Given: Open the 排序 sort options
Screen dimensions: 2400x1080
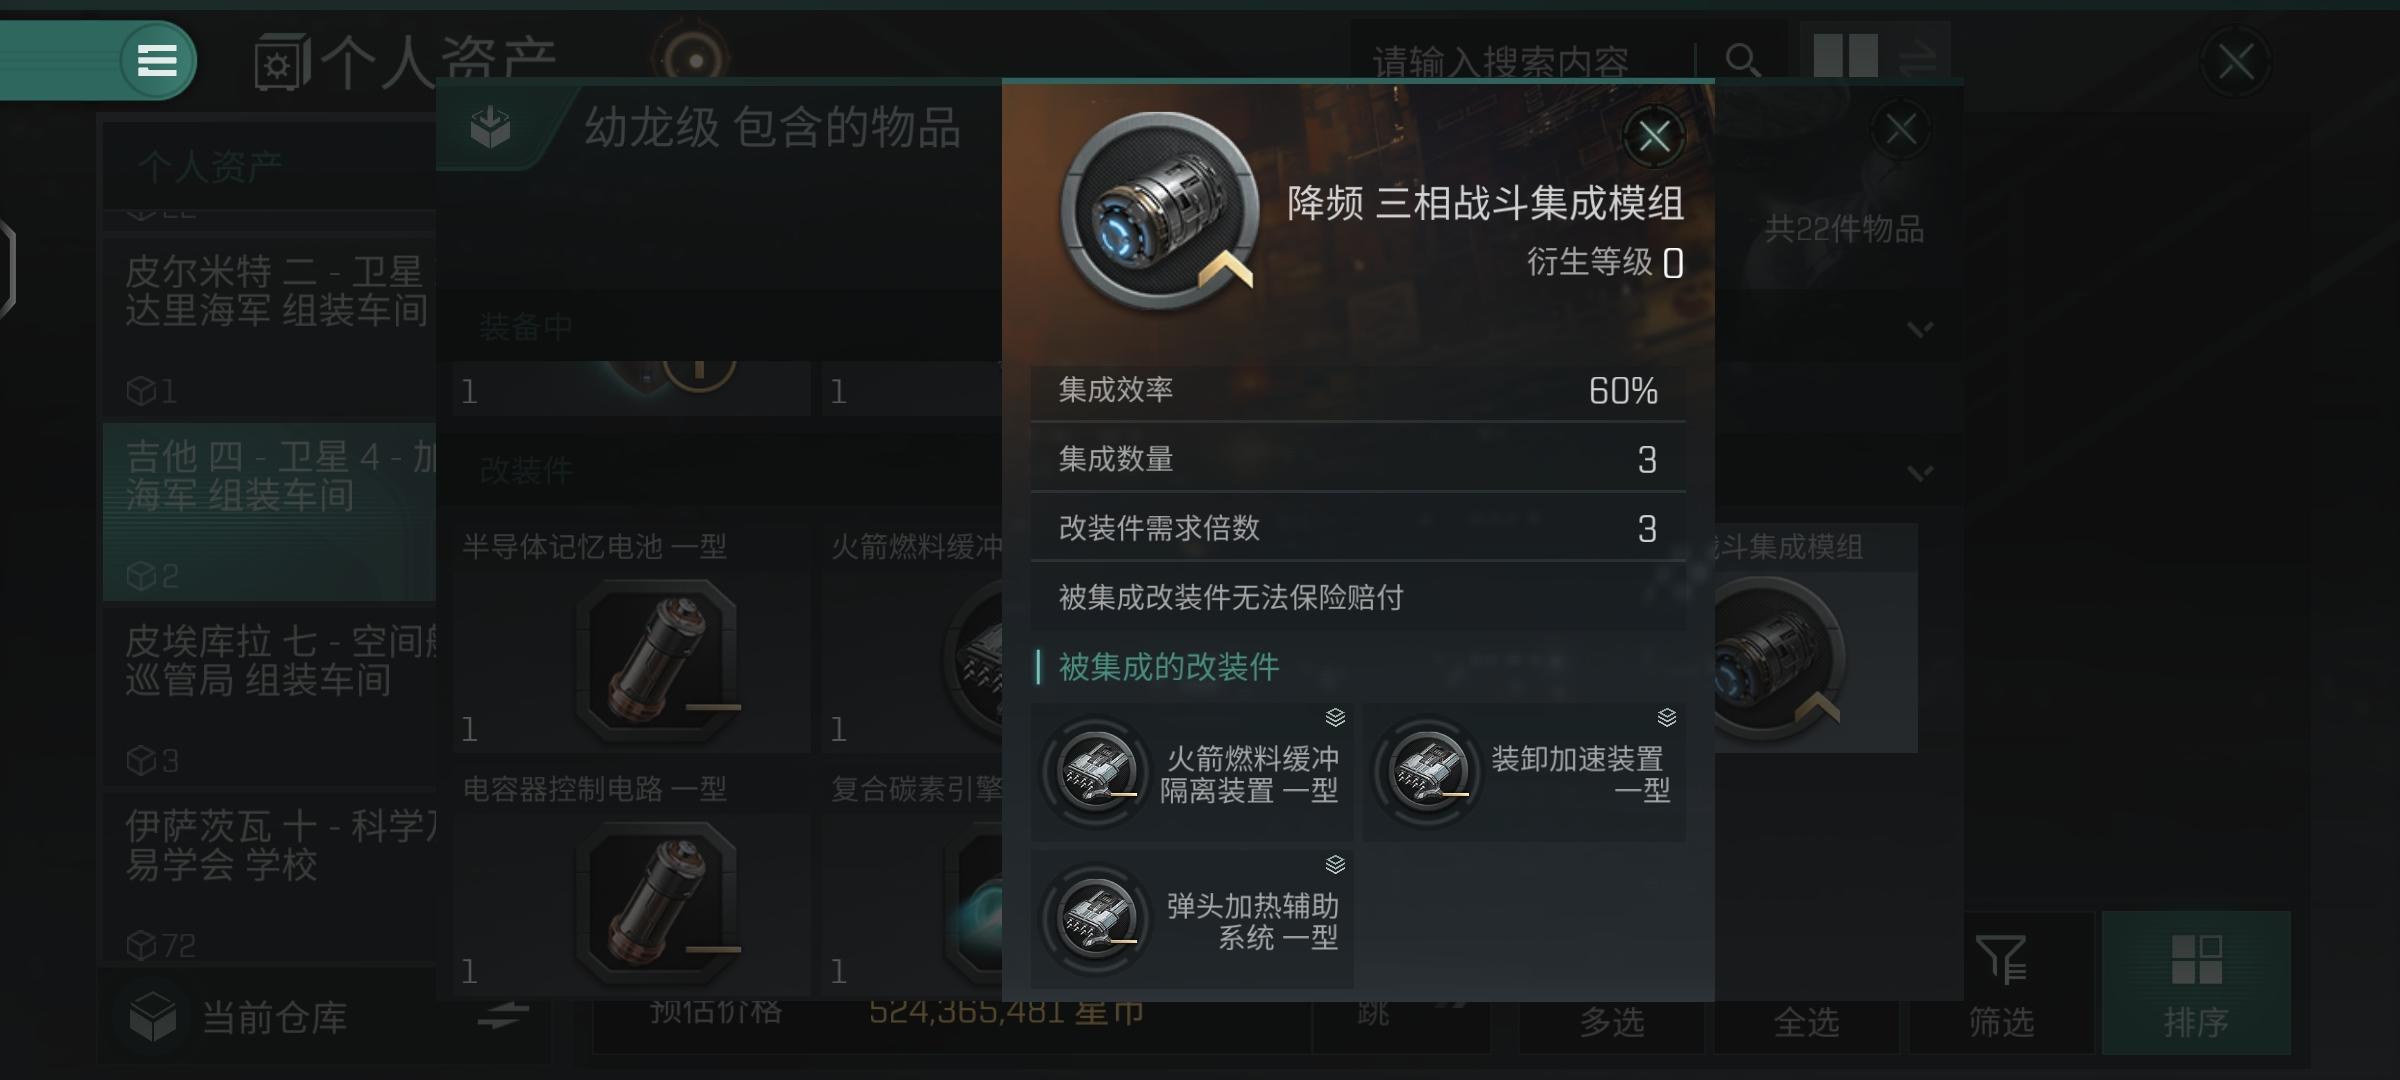Looking at the screenshot, I should point(2196,984).
